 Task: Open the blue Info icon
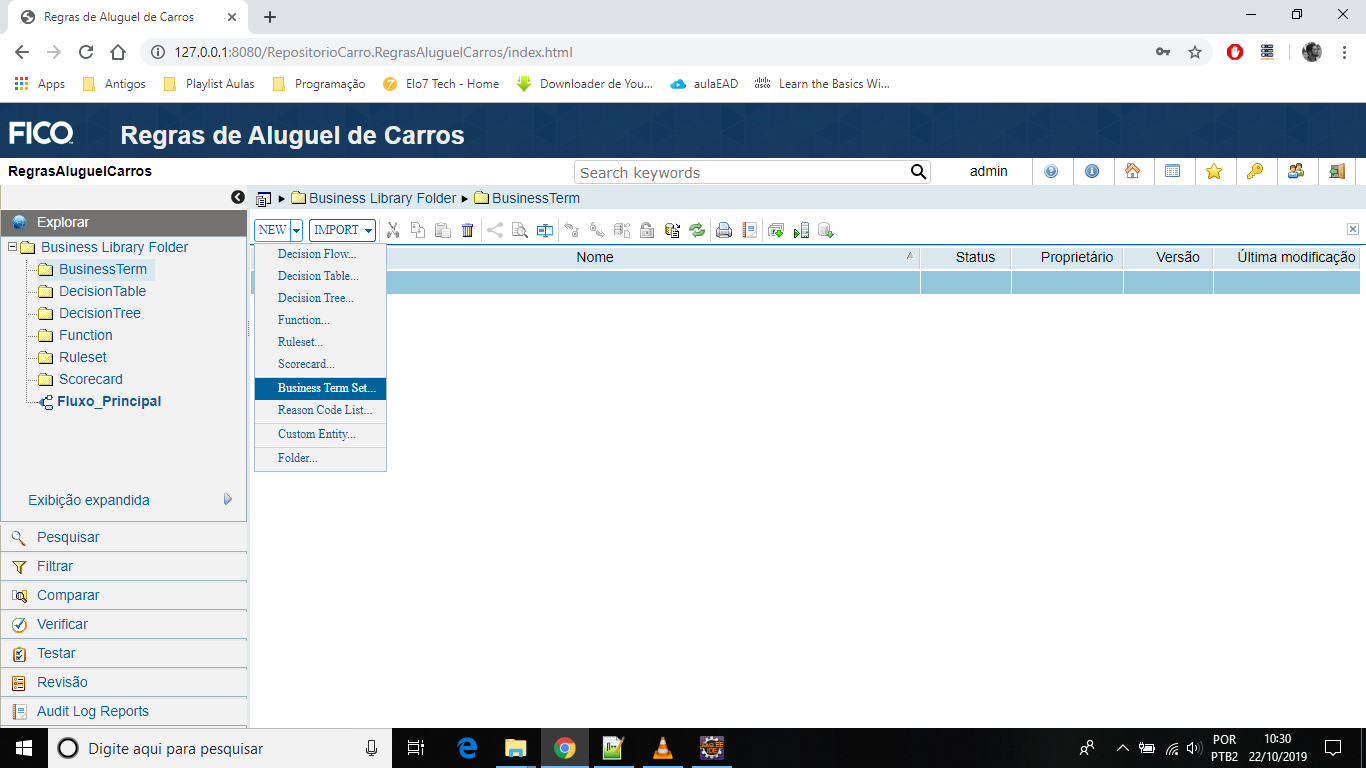(1092, 172)
